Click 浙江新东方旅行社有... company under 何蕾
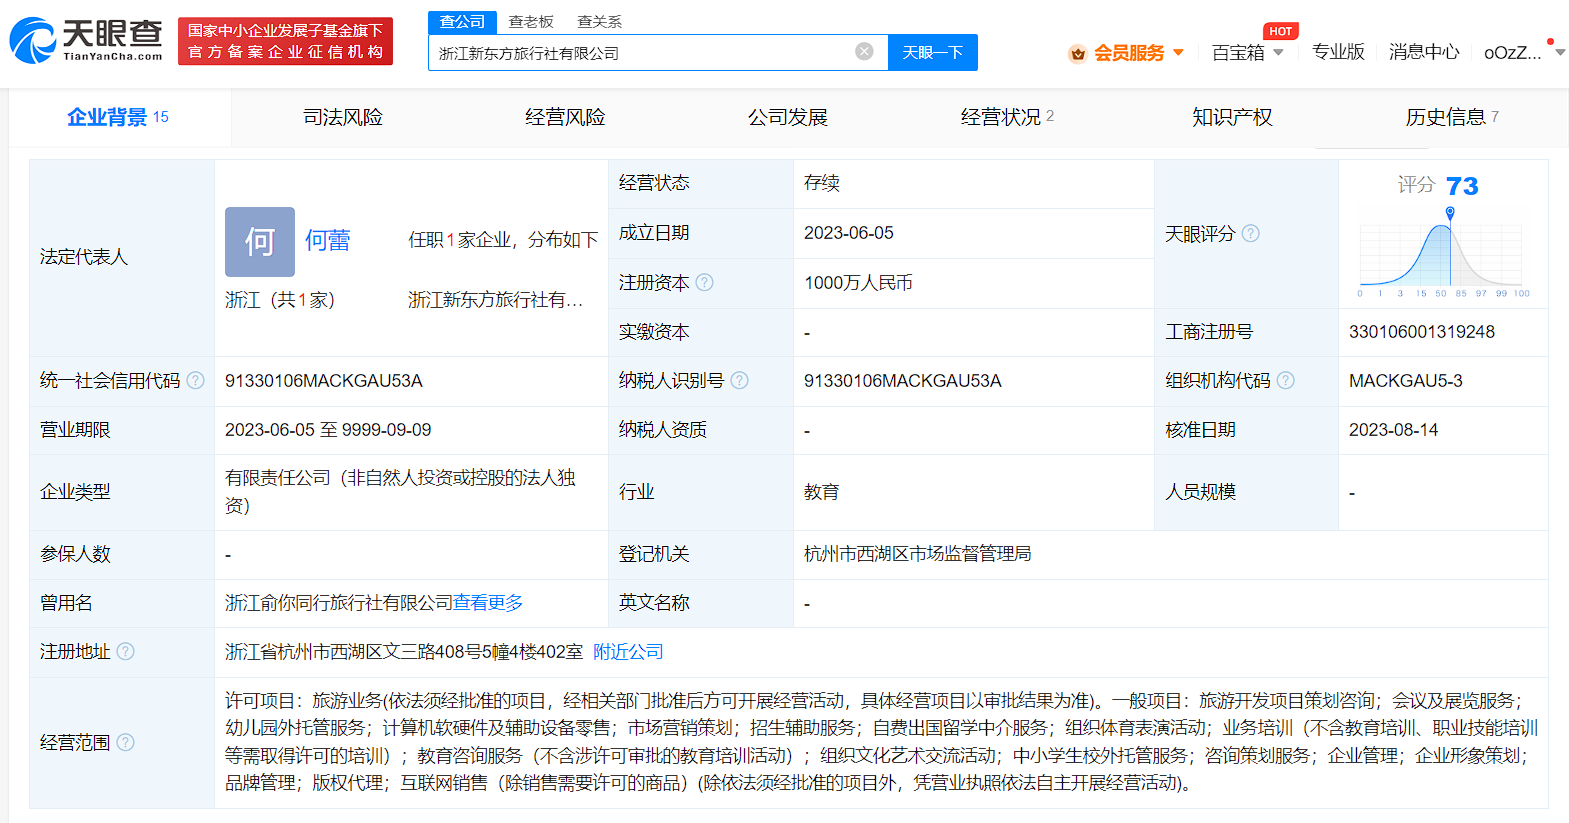This screenshot has width=1569, height=823. coord(496,299)
